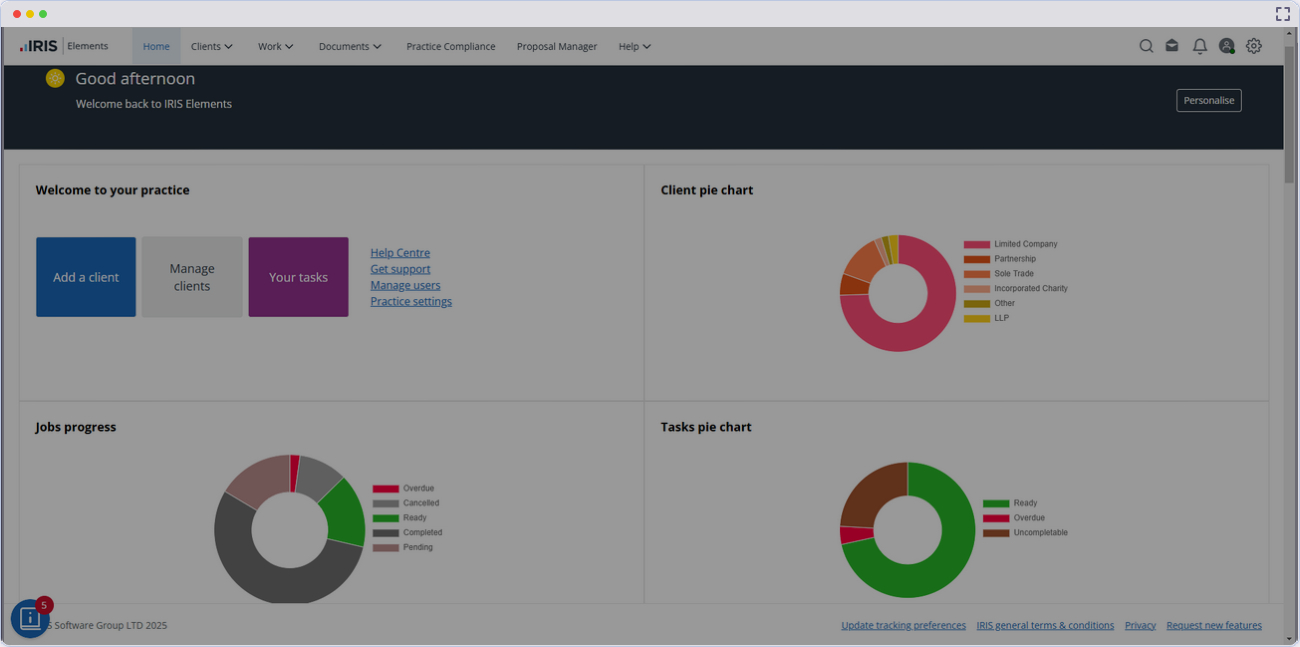Expand the Clients dropdown menu

211,46
